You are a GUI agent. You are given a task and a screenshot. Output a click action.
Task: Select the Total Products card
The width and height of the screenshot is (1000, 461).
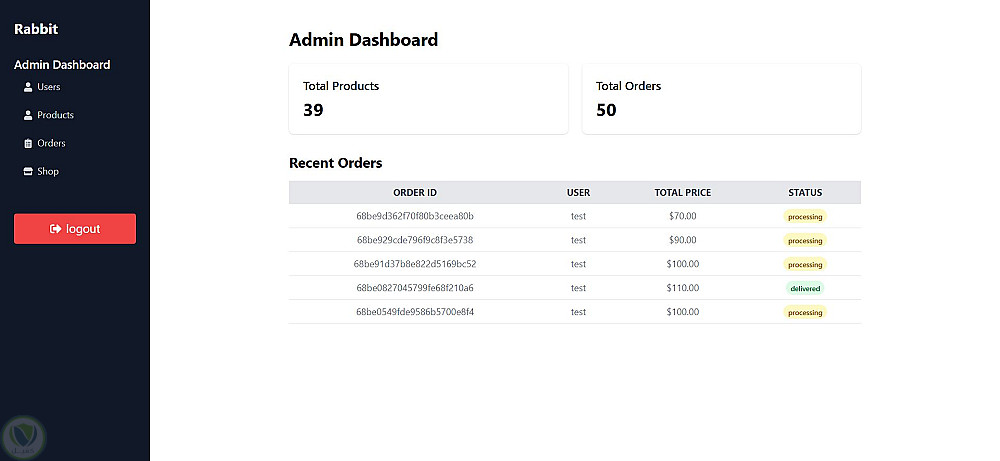(428, 99)
